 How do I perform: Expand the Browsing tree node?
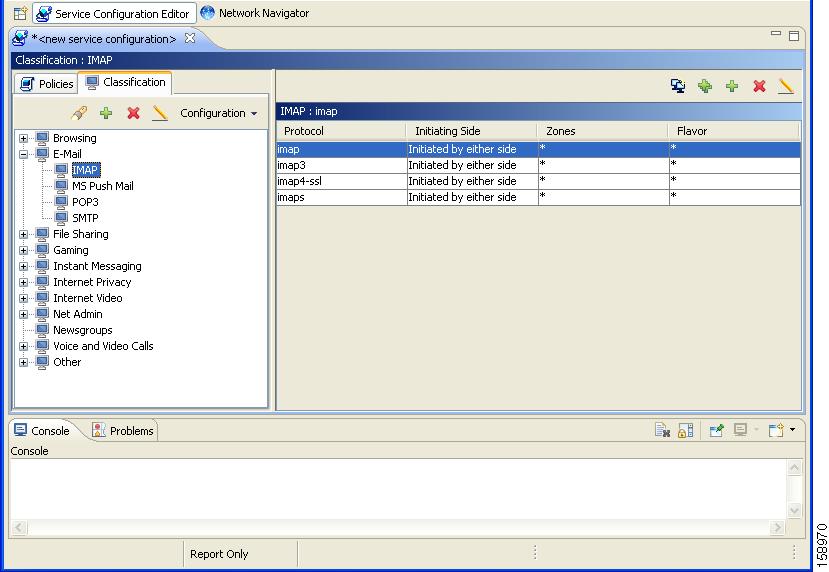pyautogui.click(x=24, y=139)
